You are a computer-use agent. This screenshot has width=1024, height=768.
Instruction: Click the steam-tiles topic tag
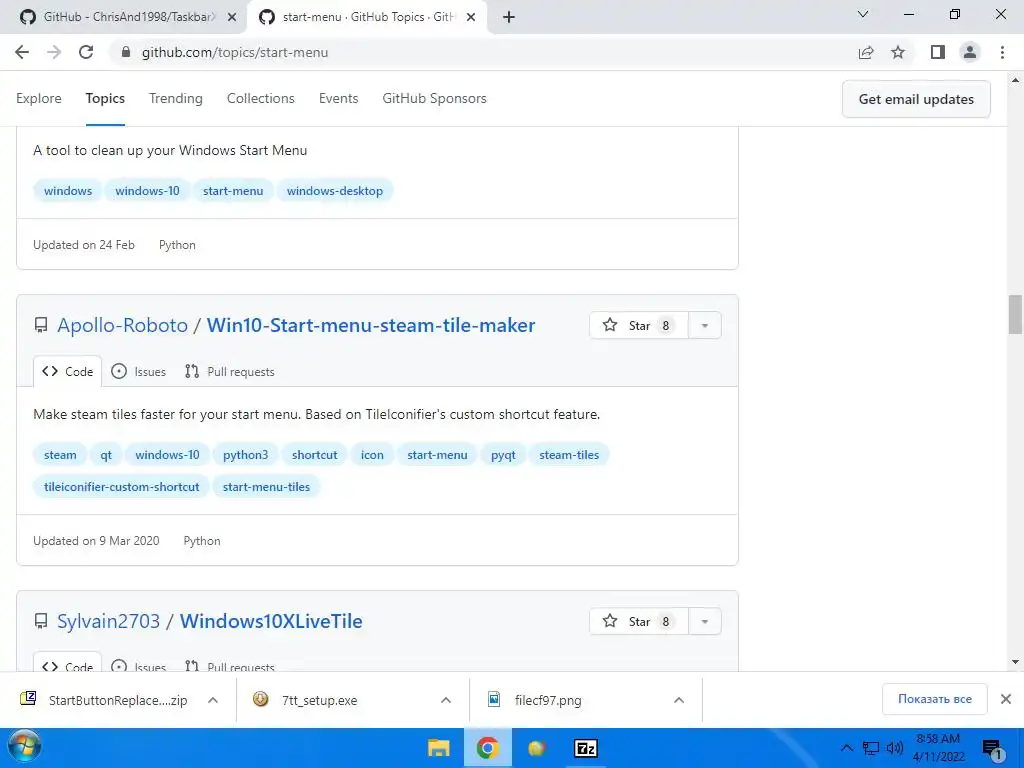click(x=569, y=455)
